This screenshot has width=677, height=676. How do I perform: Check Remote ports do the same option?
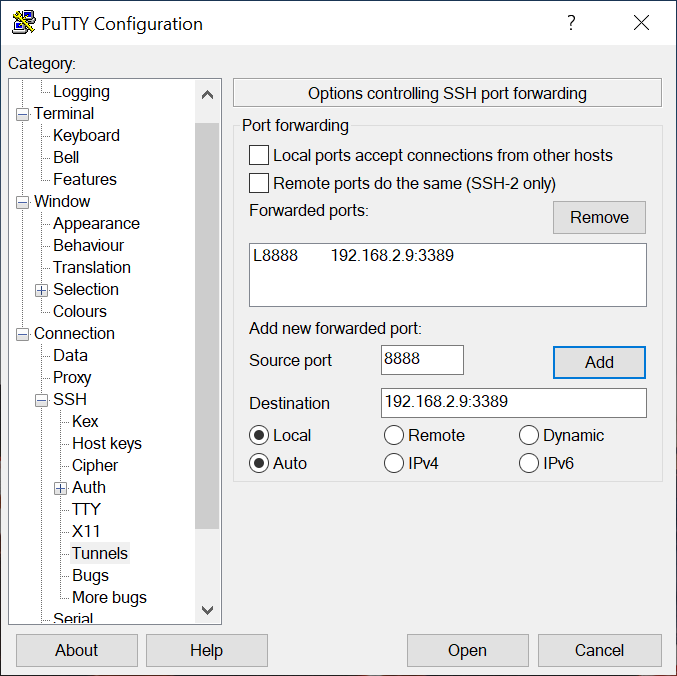click(x=259, y=183)
